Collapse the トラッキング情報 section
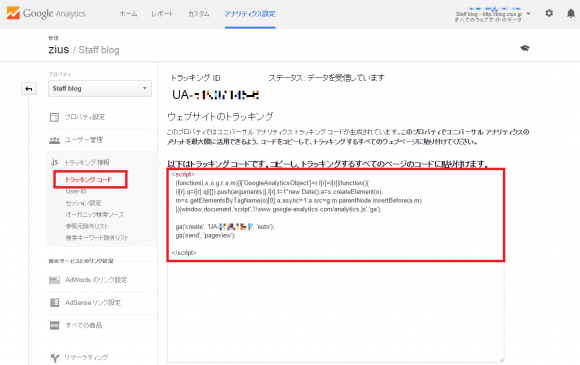 pyautogui.click(x=87, y=162)
